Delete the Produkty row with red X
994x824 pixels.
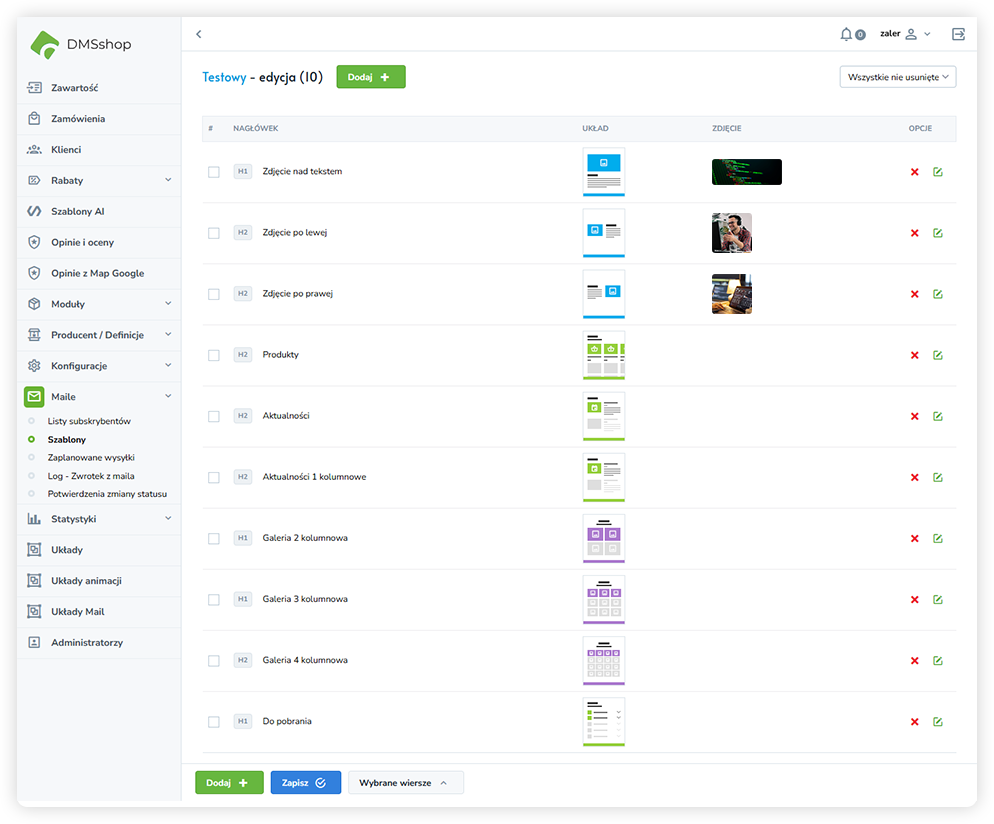[914, 355]
